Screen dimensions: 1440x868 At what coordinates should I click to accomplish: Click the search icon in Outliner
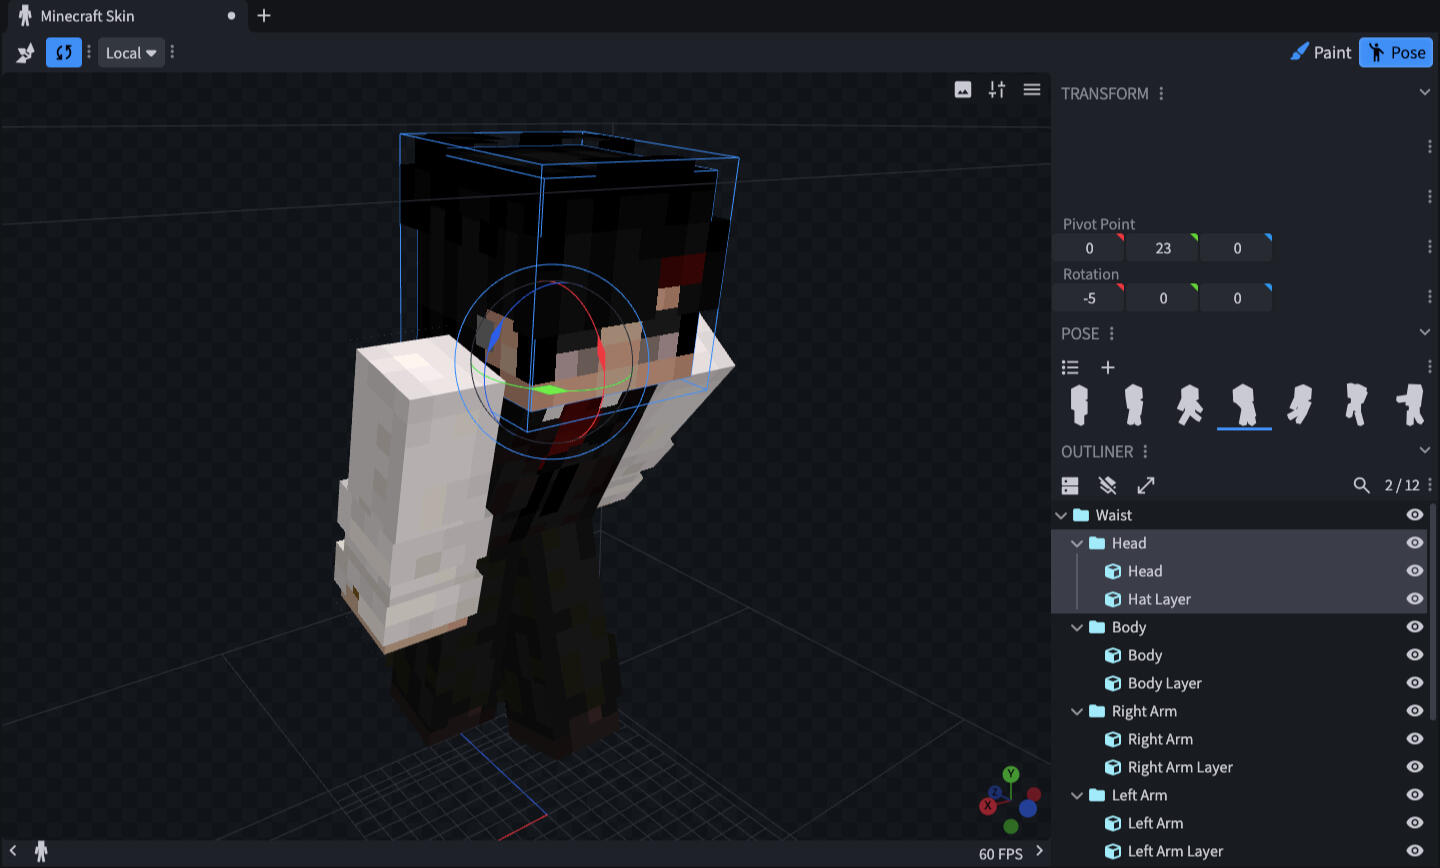click(x=1361, y=485)
